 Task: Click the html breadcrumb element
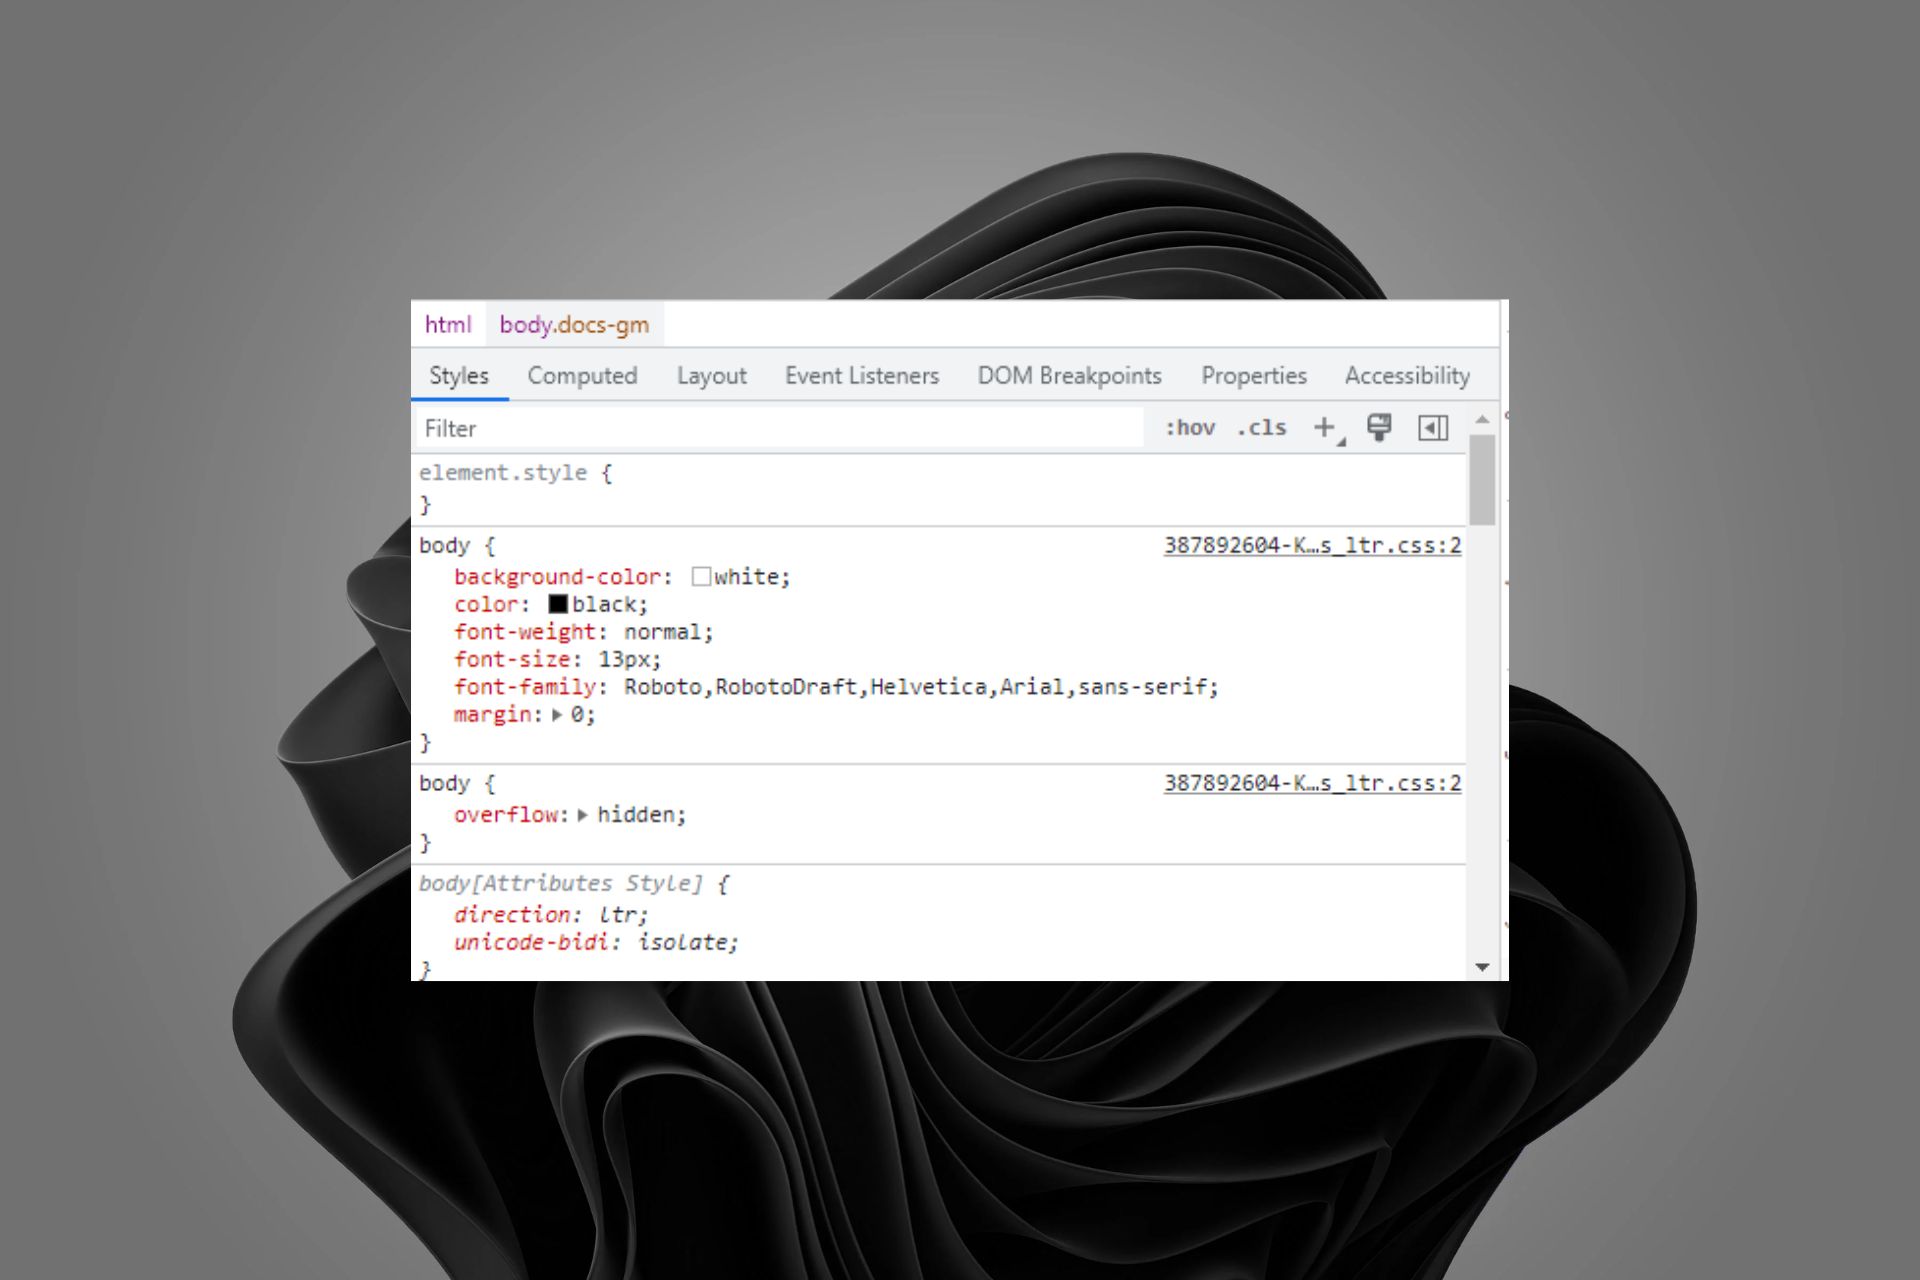coord(446,323)
